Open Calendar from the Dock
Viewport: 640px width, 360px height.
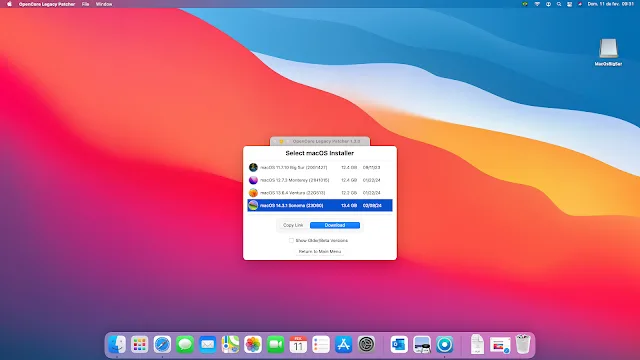pos(298,344)
